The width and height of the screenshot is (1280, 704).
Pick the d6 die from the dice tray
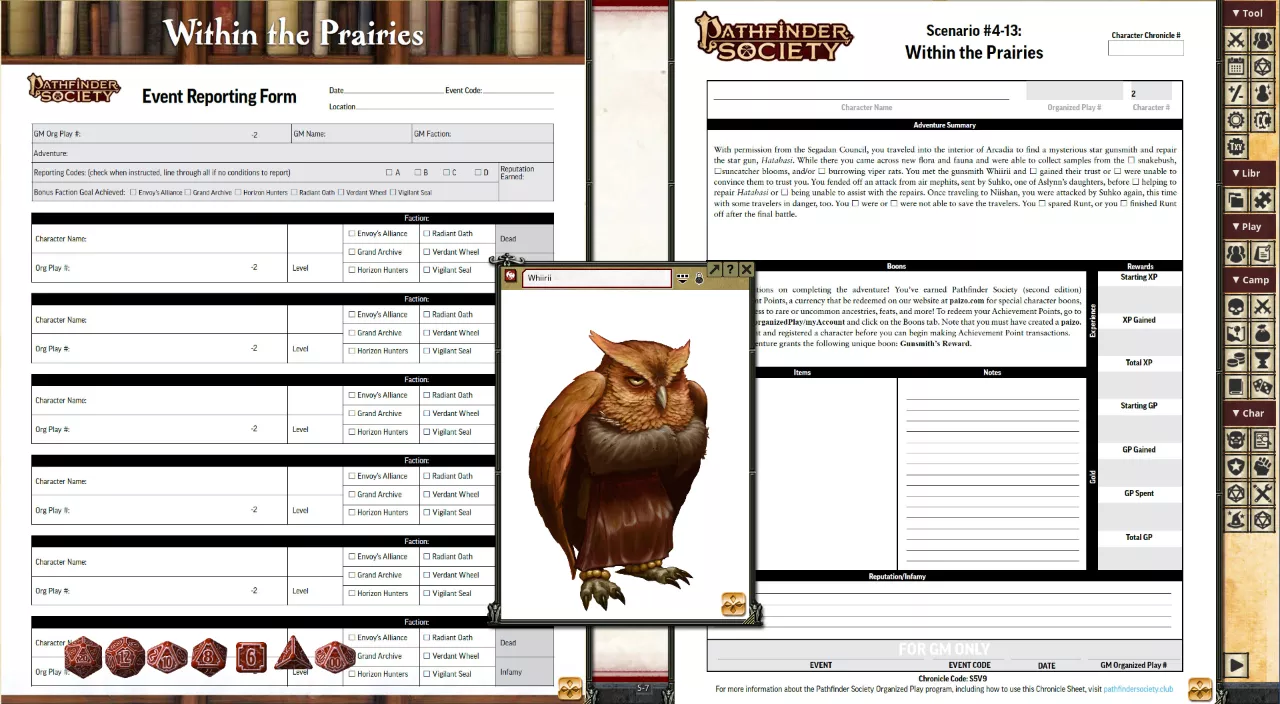(251, 657)
